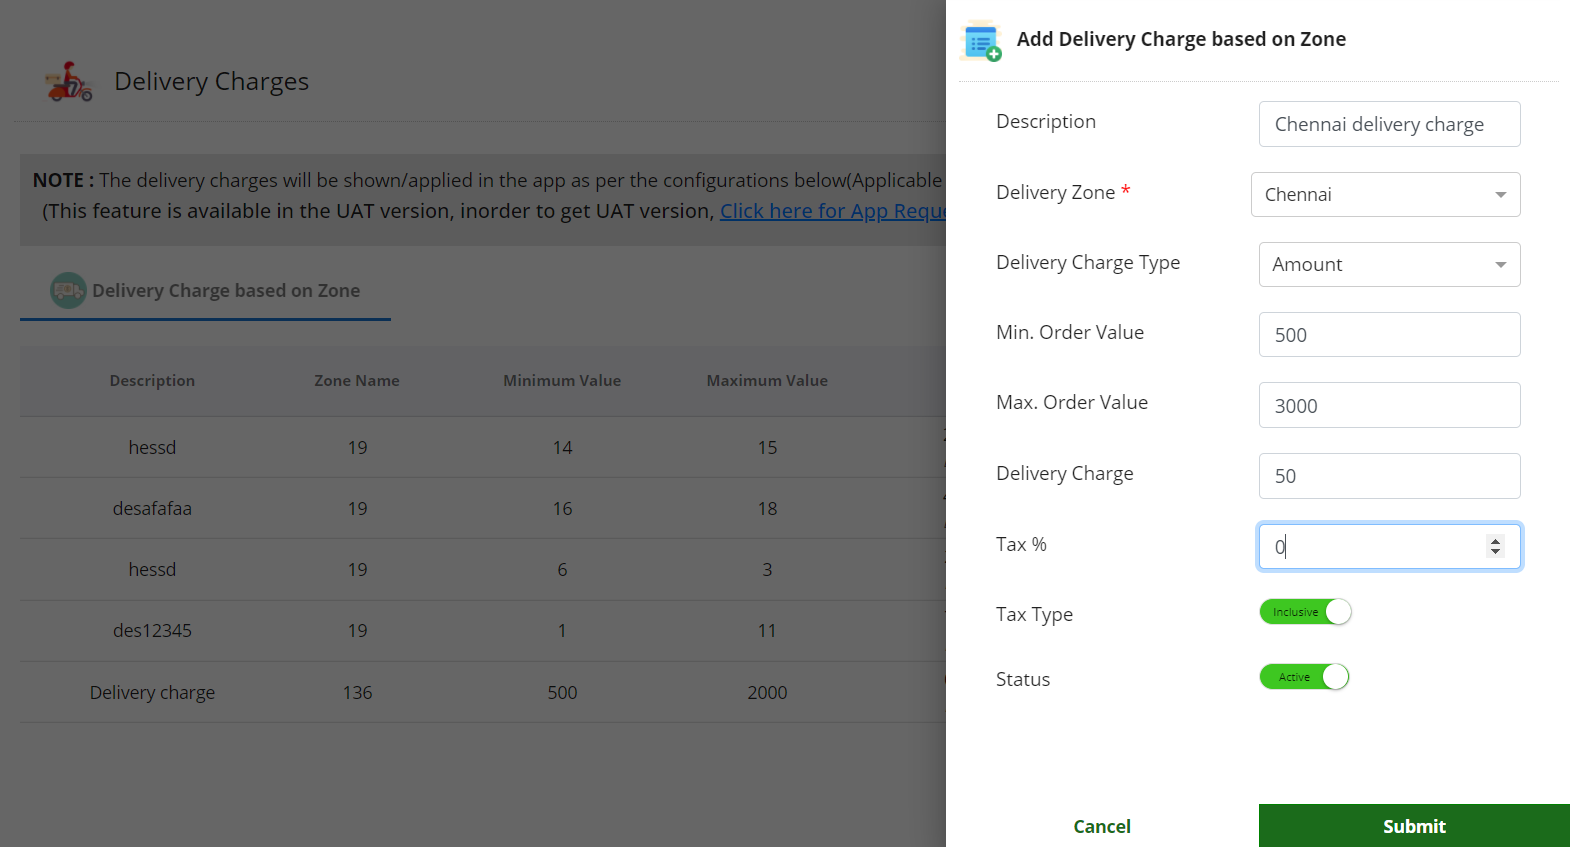Disable the Active status toggle
Screen dimensions: 1570x847
click(1304, 677)
